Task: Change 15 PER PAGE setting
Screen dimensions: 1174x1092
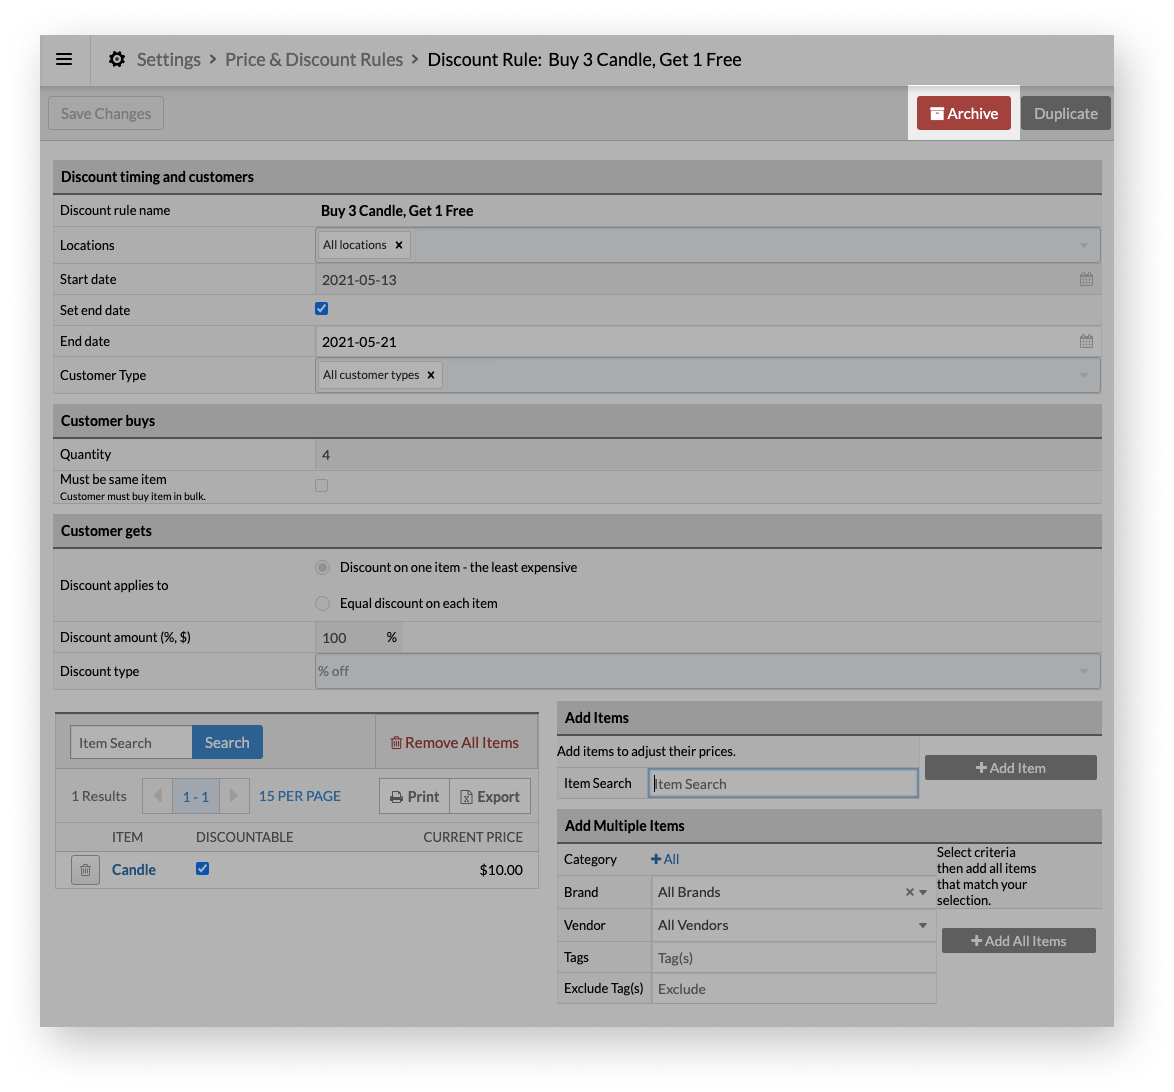Action: click(299, 796)
